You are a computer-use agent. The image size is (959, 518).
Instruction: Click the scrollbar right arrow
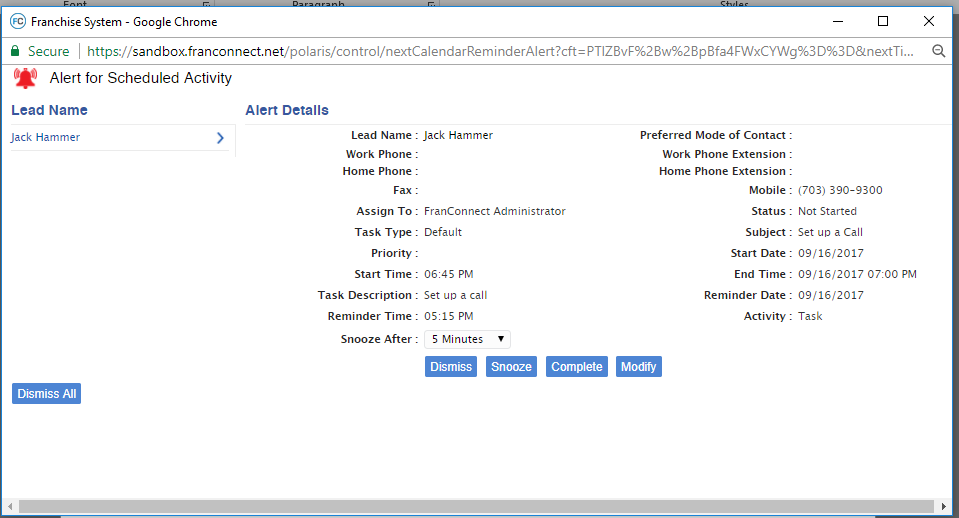pos(944,506)
